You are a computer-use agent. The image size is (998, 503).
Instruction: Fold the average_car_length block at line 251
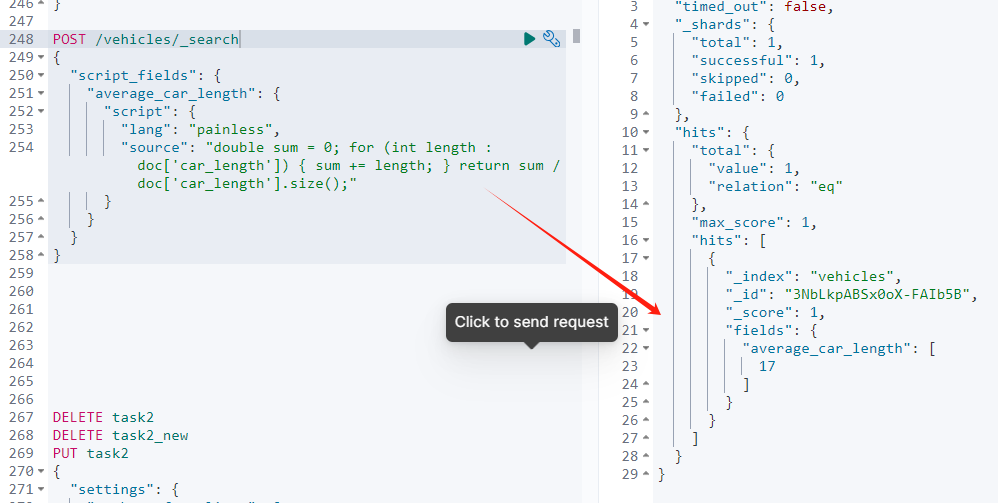point(41,93)
